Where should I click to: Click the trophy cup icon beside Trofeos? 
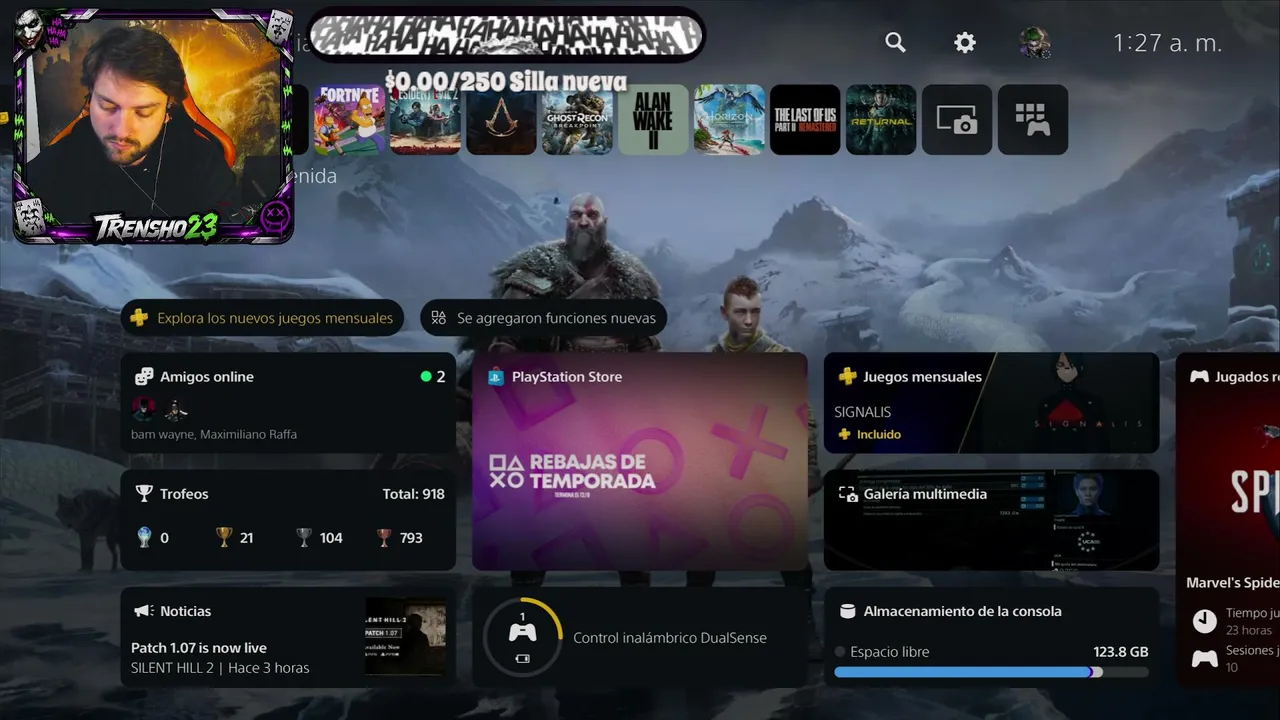pyautogui.click(x=144, y=494)
